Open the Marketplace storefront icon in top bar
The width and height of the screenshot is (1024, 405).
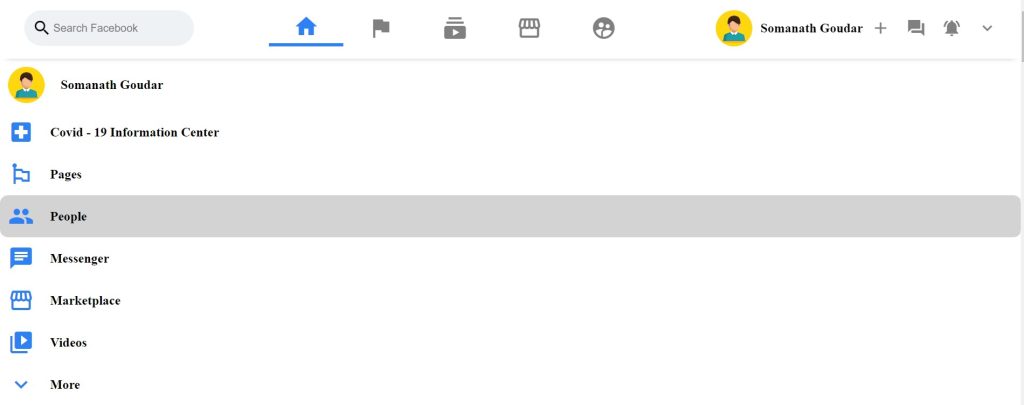click(x=529, y=27)
